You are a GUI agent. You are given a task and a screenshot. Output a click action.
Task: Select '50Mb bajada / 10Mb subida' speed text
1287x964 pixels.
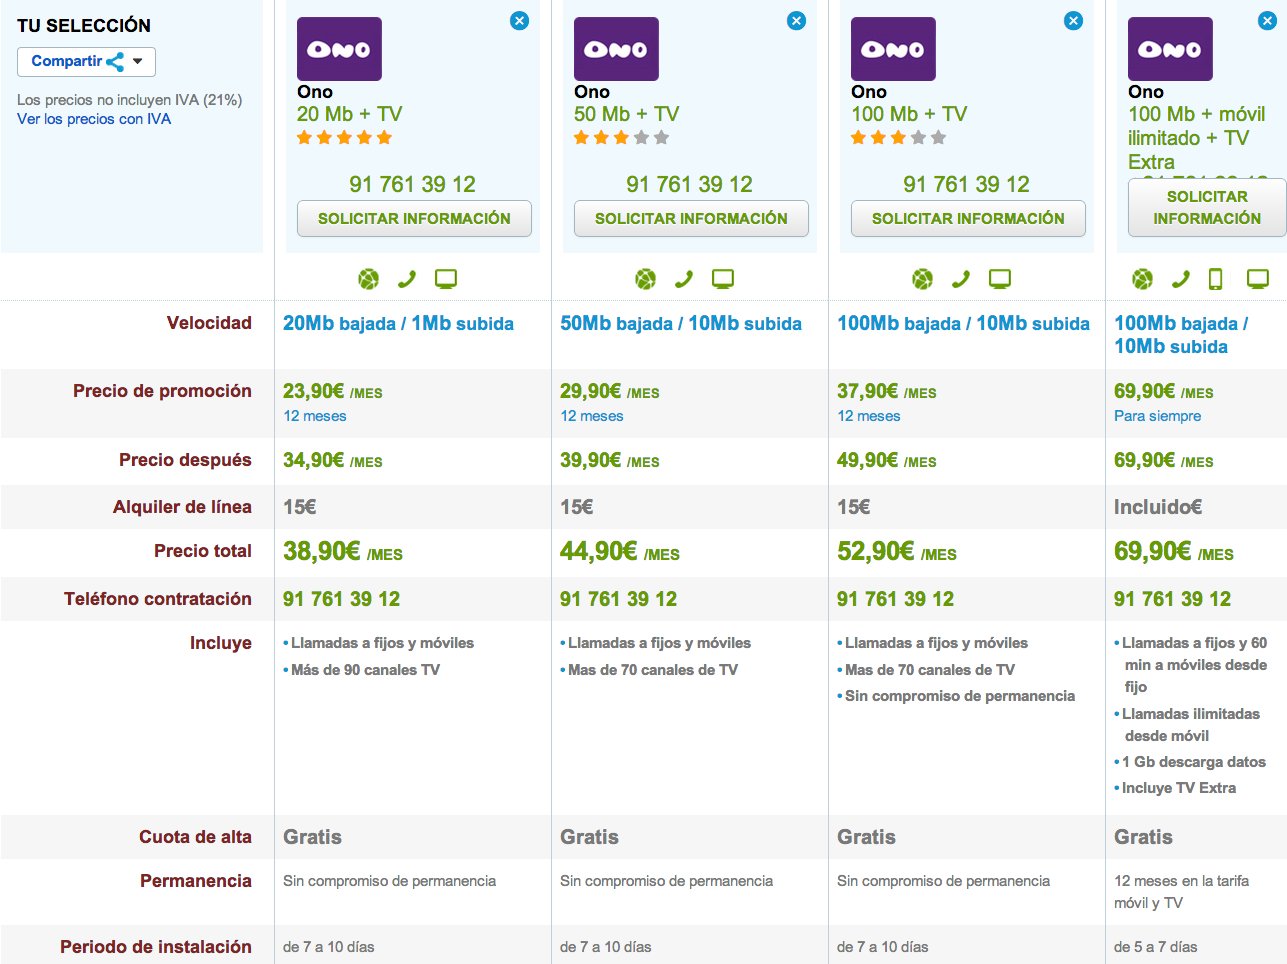coord(681,324)
